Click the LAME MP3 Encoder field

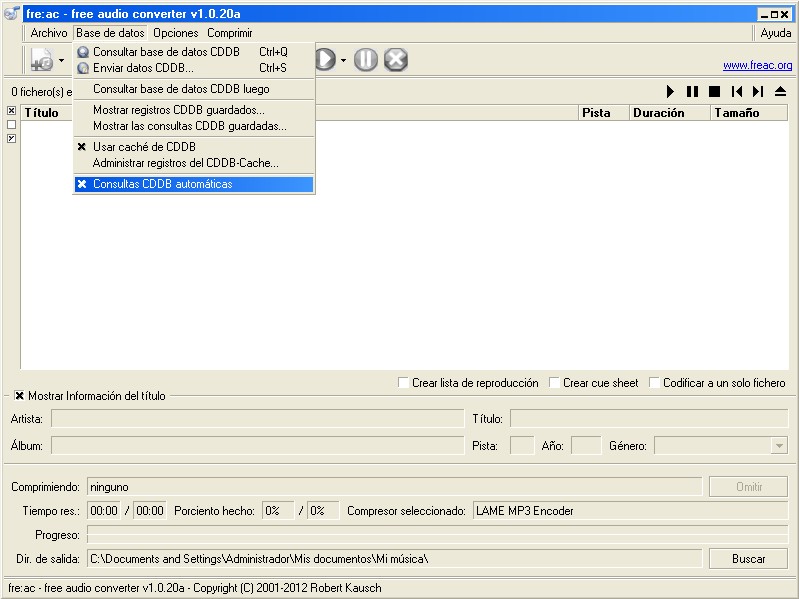[631, 511]
